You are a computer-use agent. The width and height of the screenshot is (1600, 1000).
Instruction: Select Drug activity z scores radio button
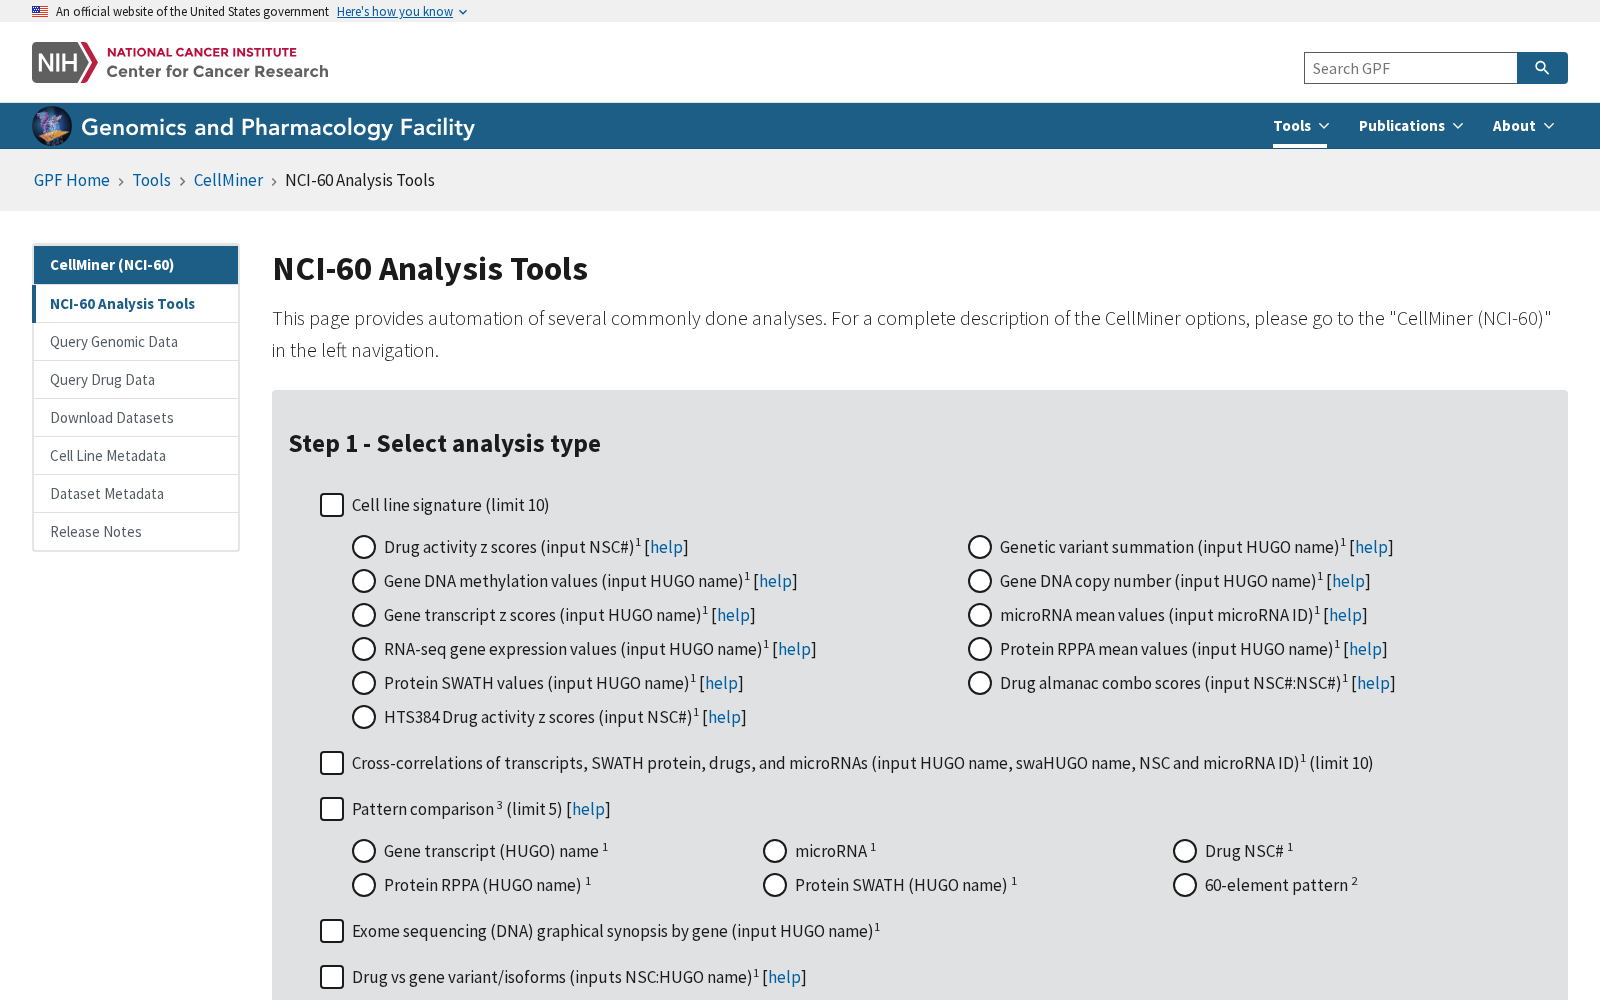click(x=364, y=547)
